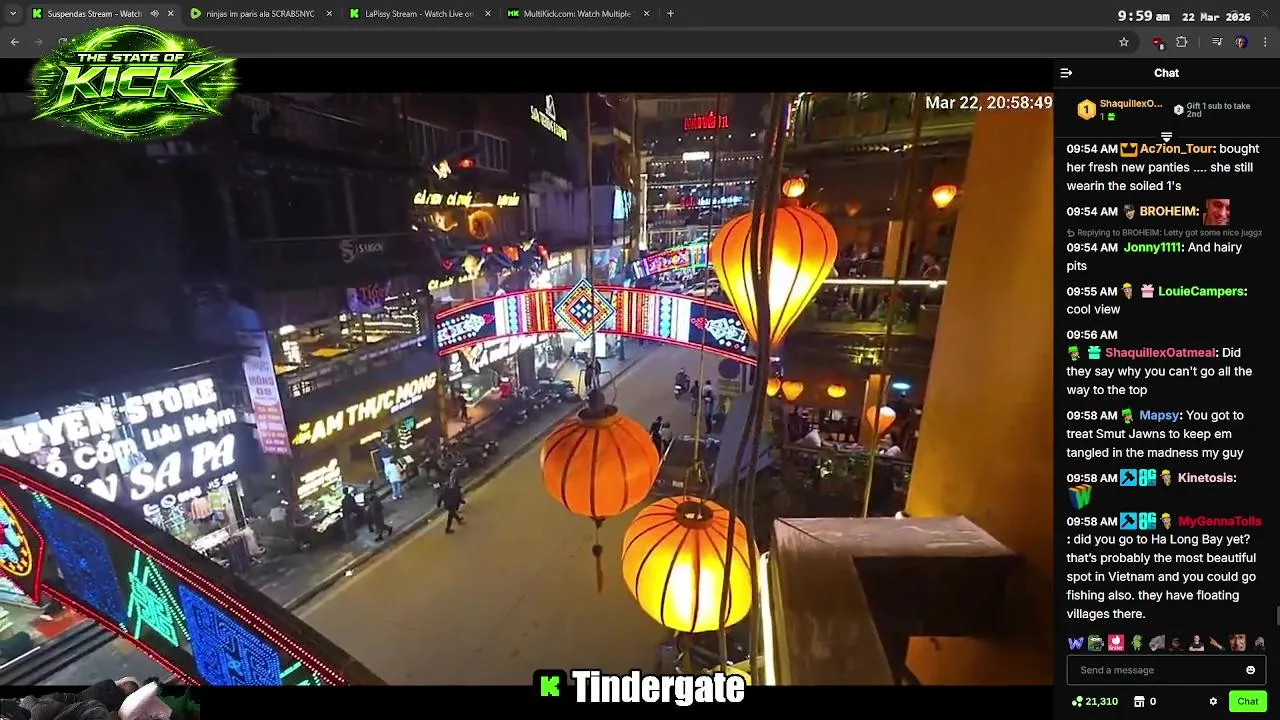
Task: Open Kinetosis' username in chat
Action: pos(1206,478)
